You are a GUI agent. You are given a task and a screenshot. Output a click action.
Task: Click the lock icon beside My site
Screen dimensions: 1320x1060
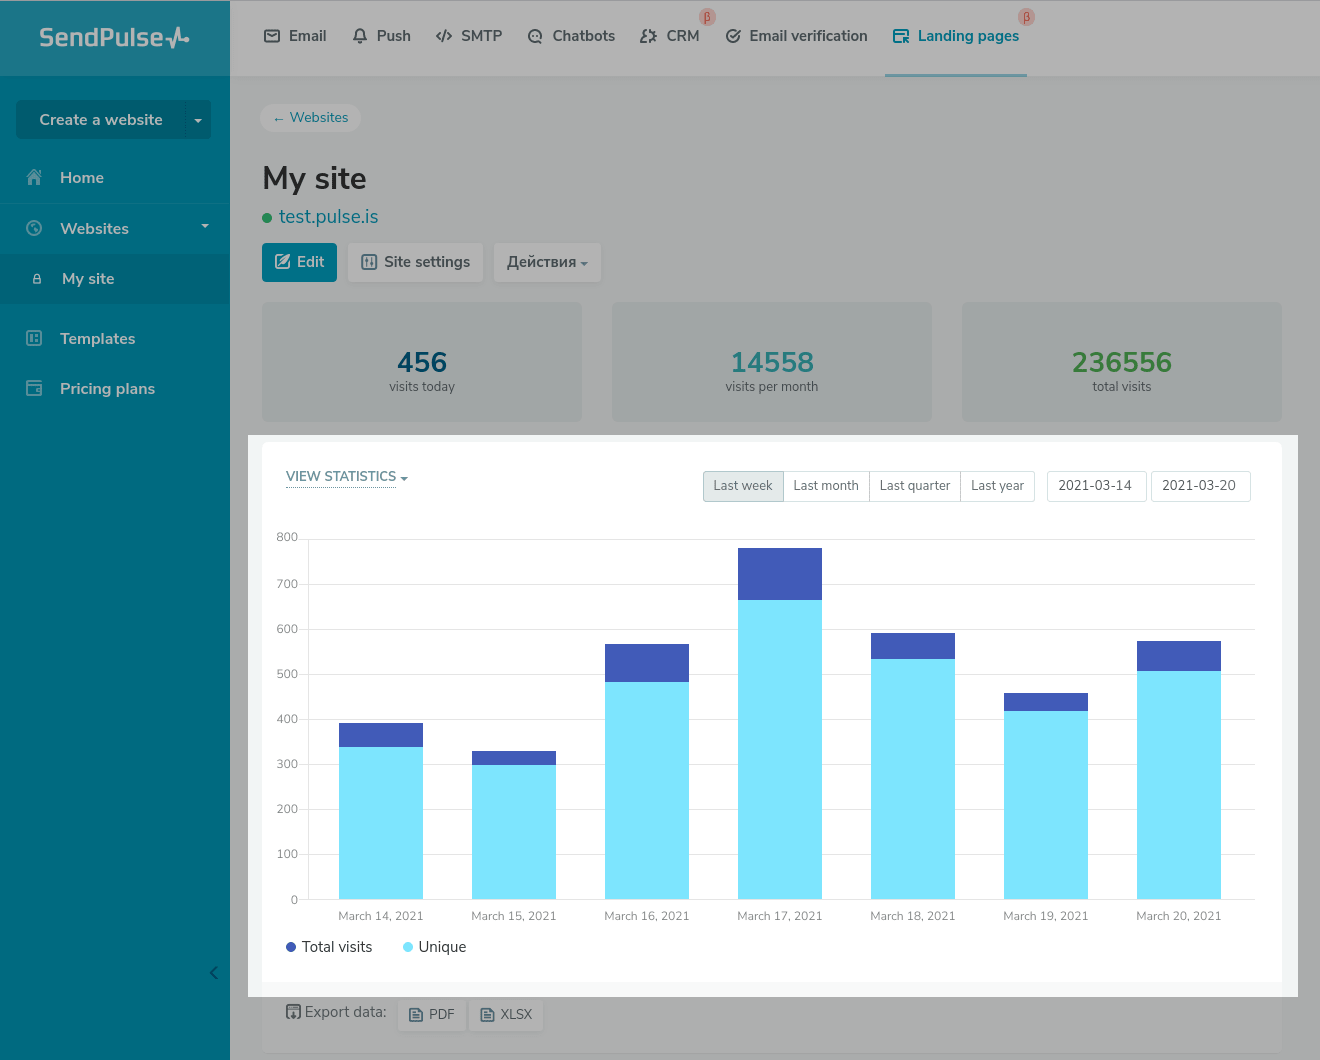pyautogui.click(x=37, y=279)
